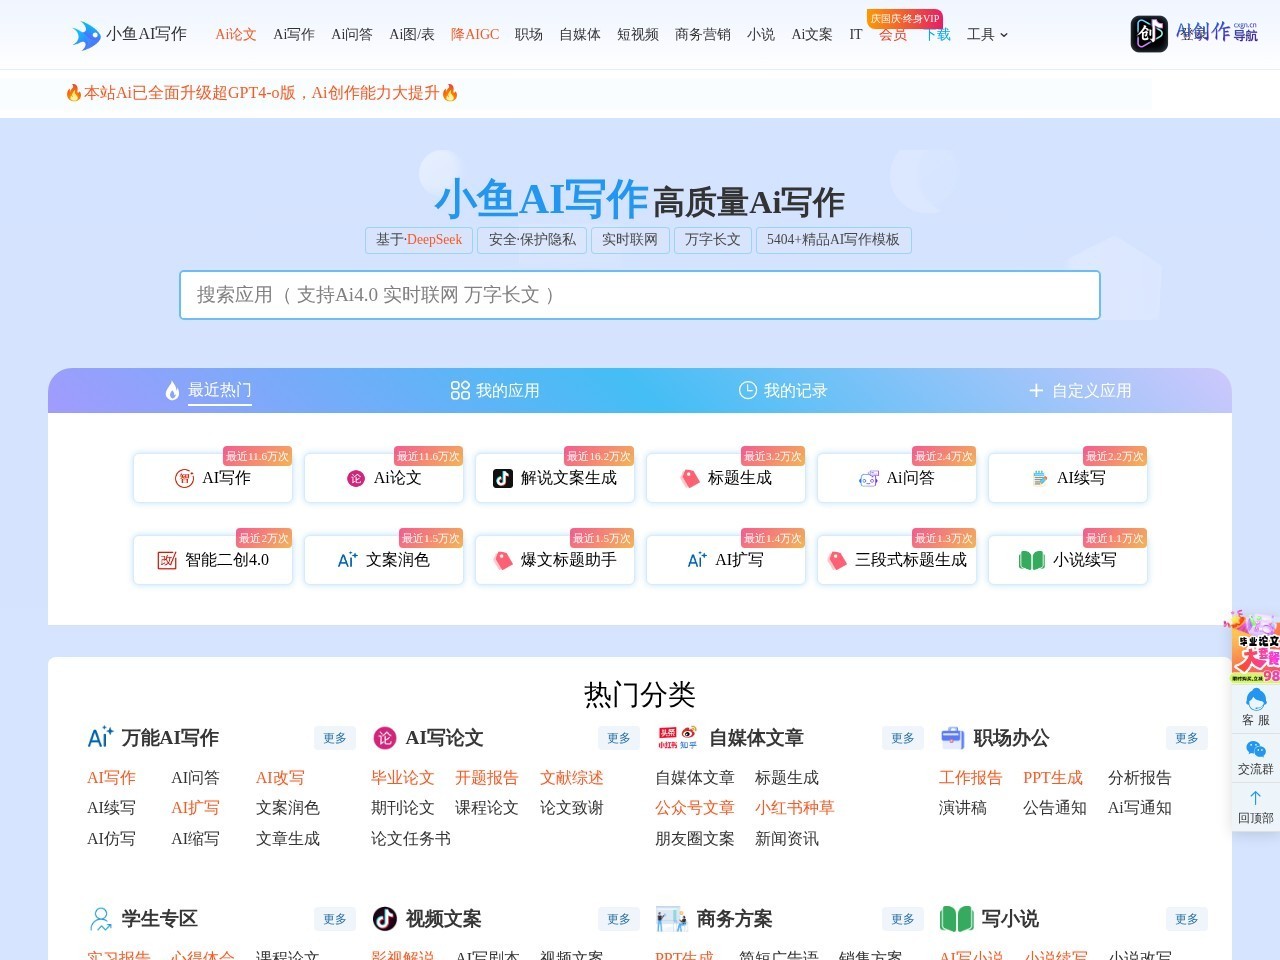Expand 更多 for 学生专区
The image size is (1280, 960).
click(x=335, y=919)
